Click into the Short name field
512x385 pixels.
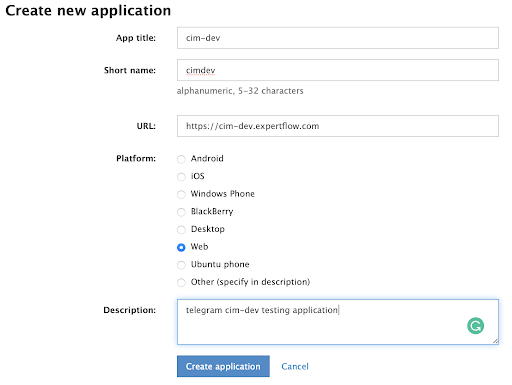(x=338, y=70)
